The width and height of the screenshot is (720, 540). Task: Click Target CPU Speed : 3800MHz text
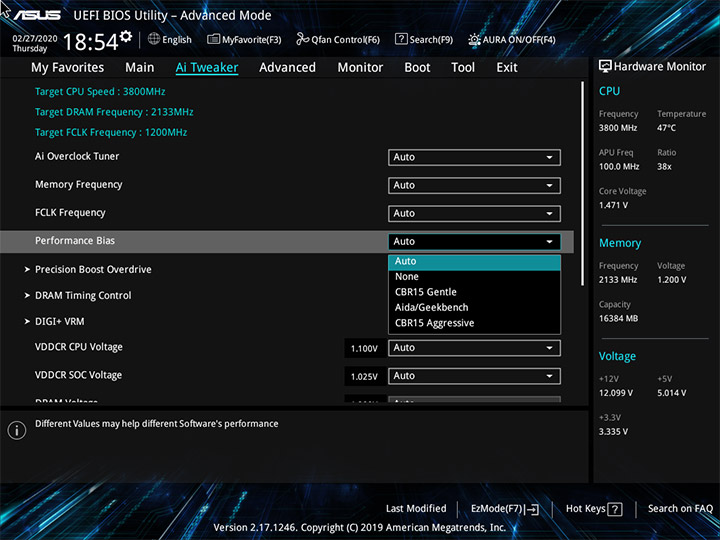pyautogui.click(x=100, y=91)
